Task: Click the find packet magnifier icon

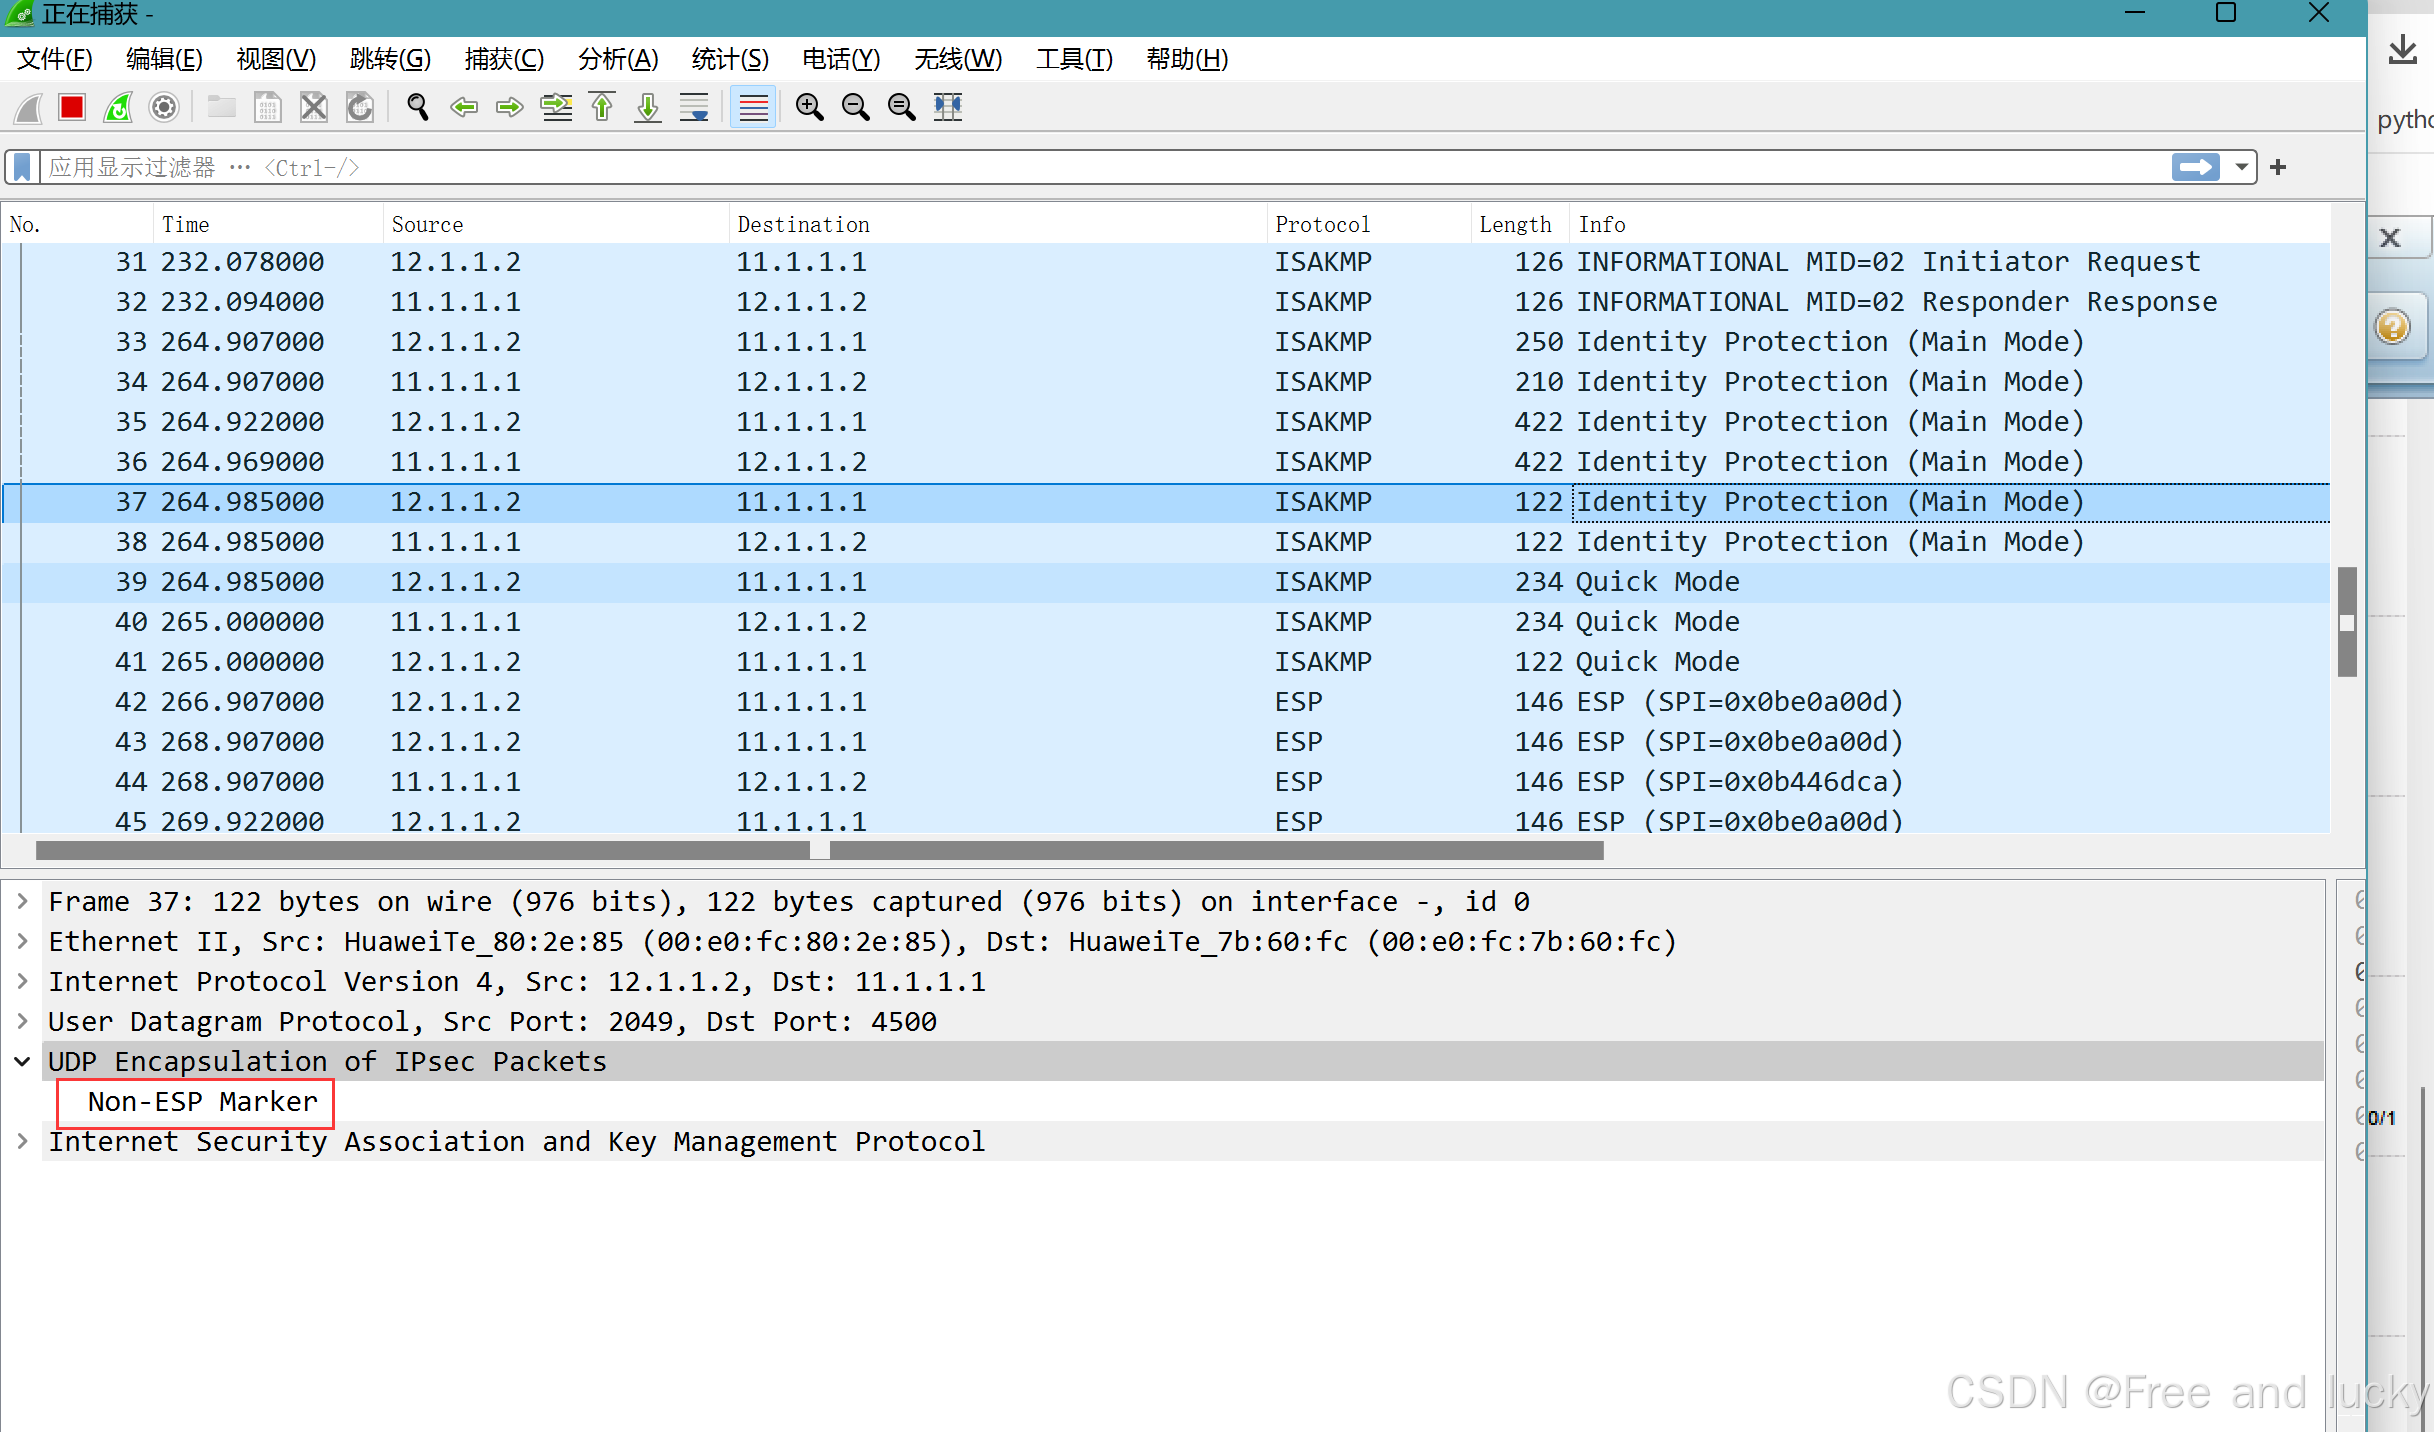Action: [x=418, y=107]
